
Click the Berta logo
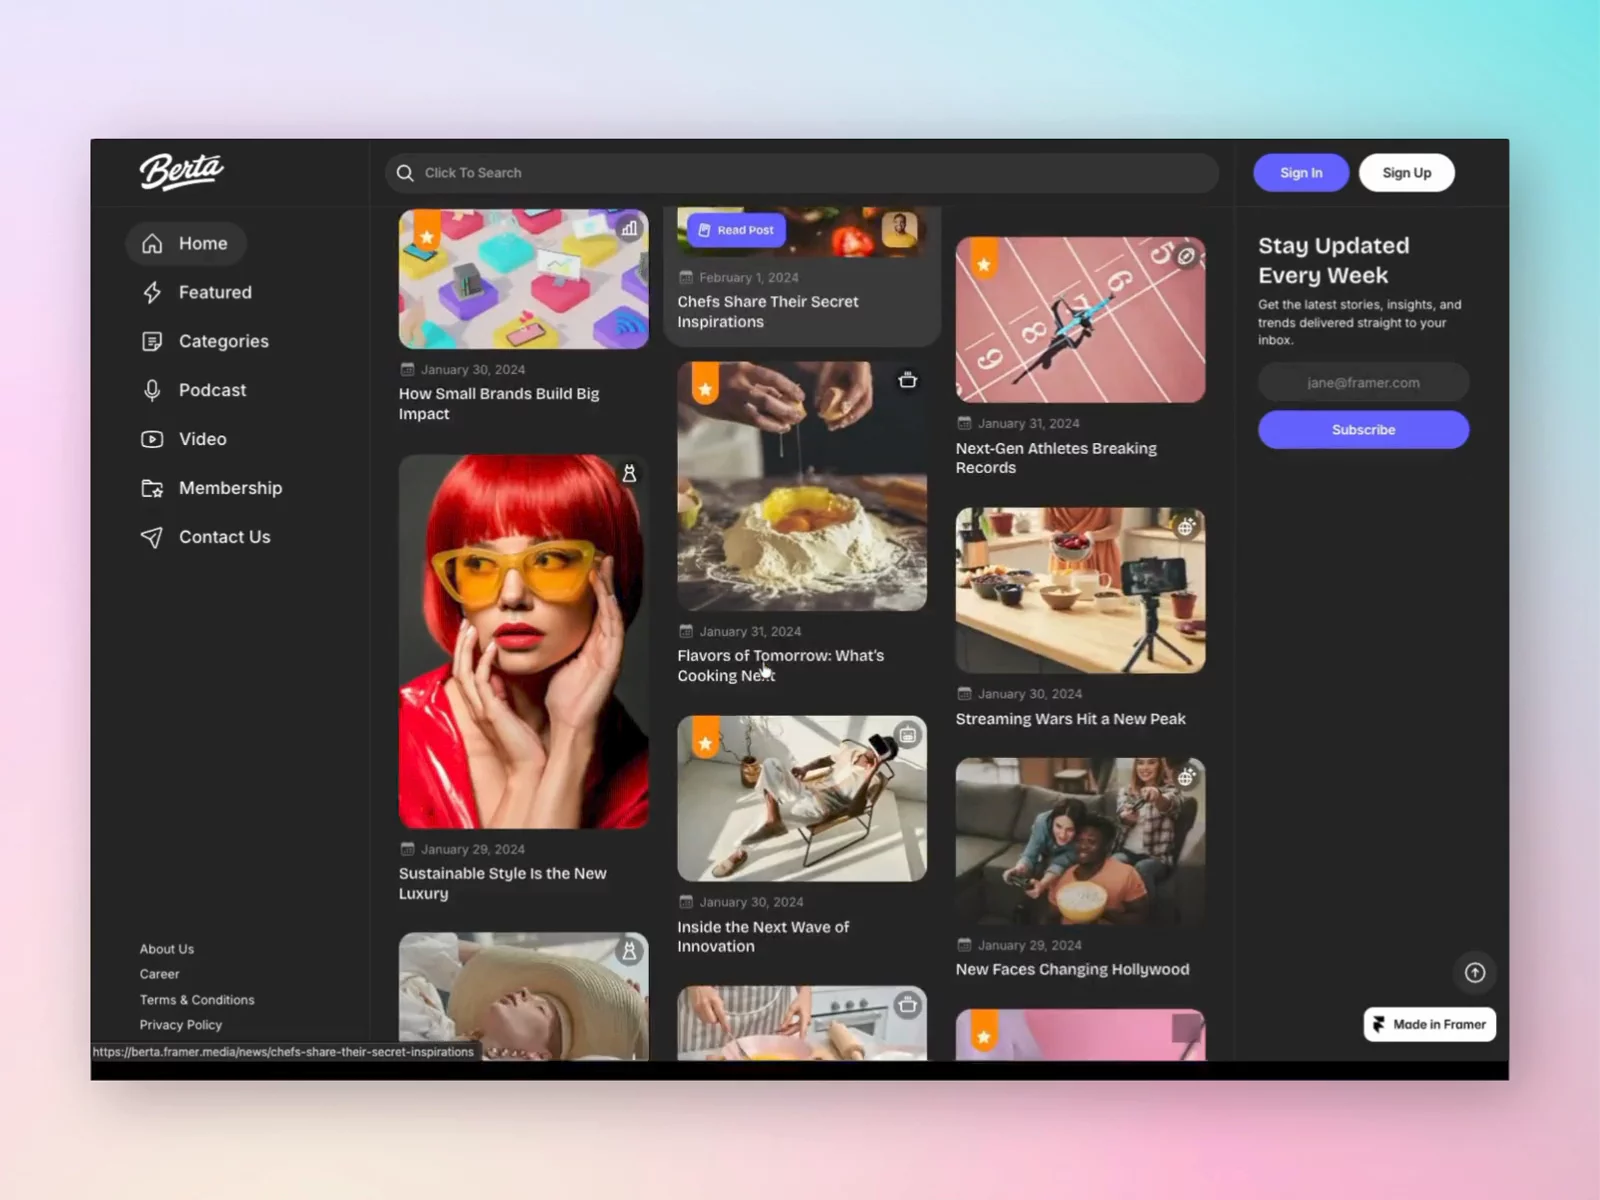tap(181, 171)
